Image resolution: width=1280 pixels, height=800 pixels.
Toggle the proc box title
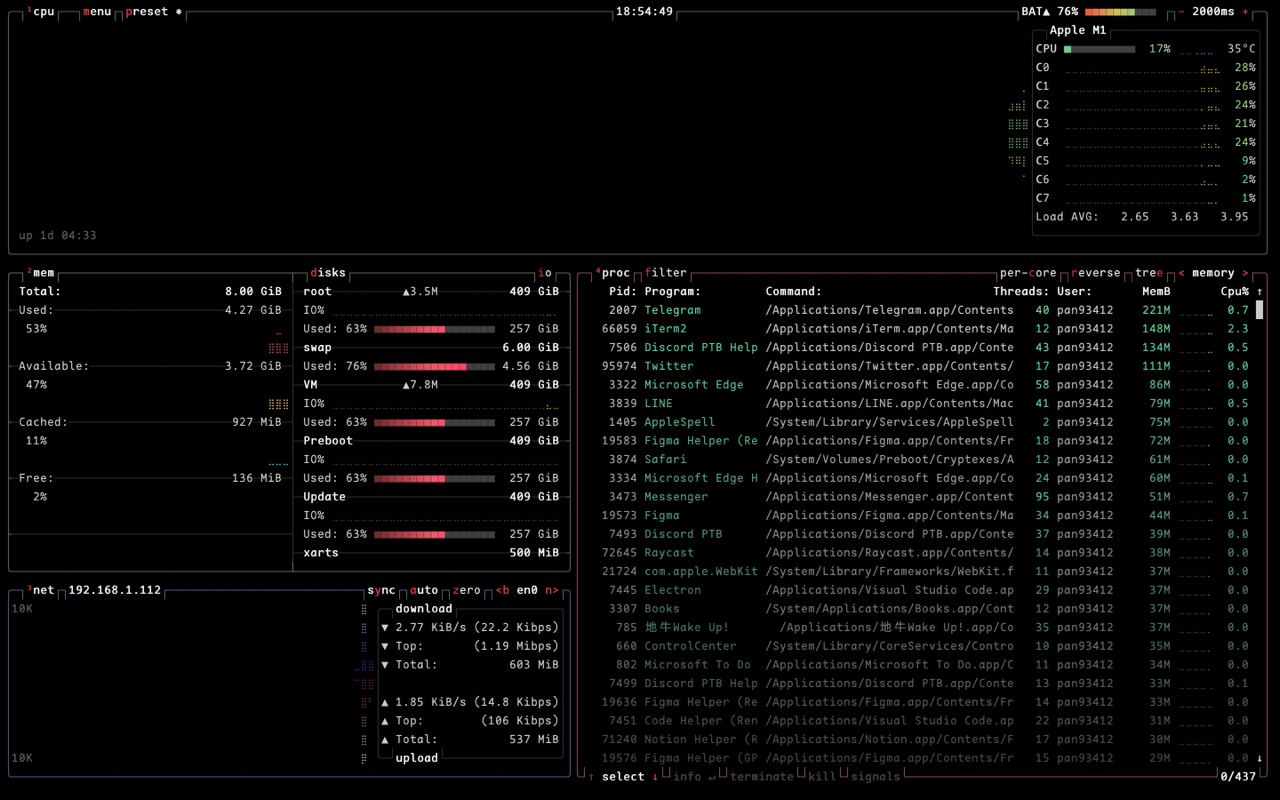(x=613, y=273)
